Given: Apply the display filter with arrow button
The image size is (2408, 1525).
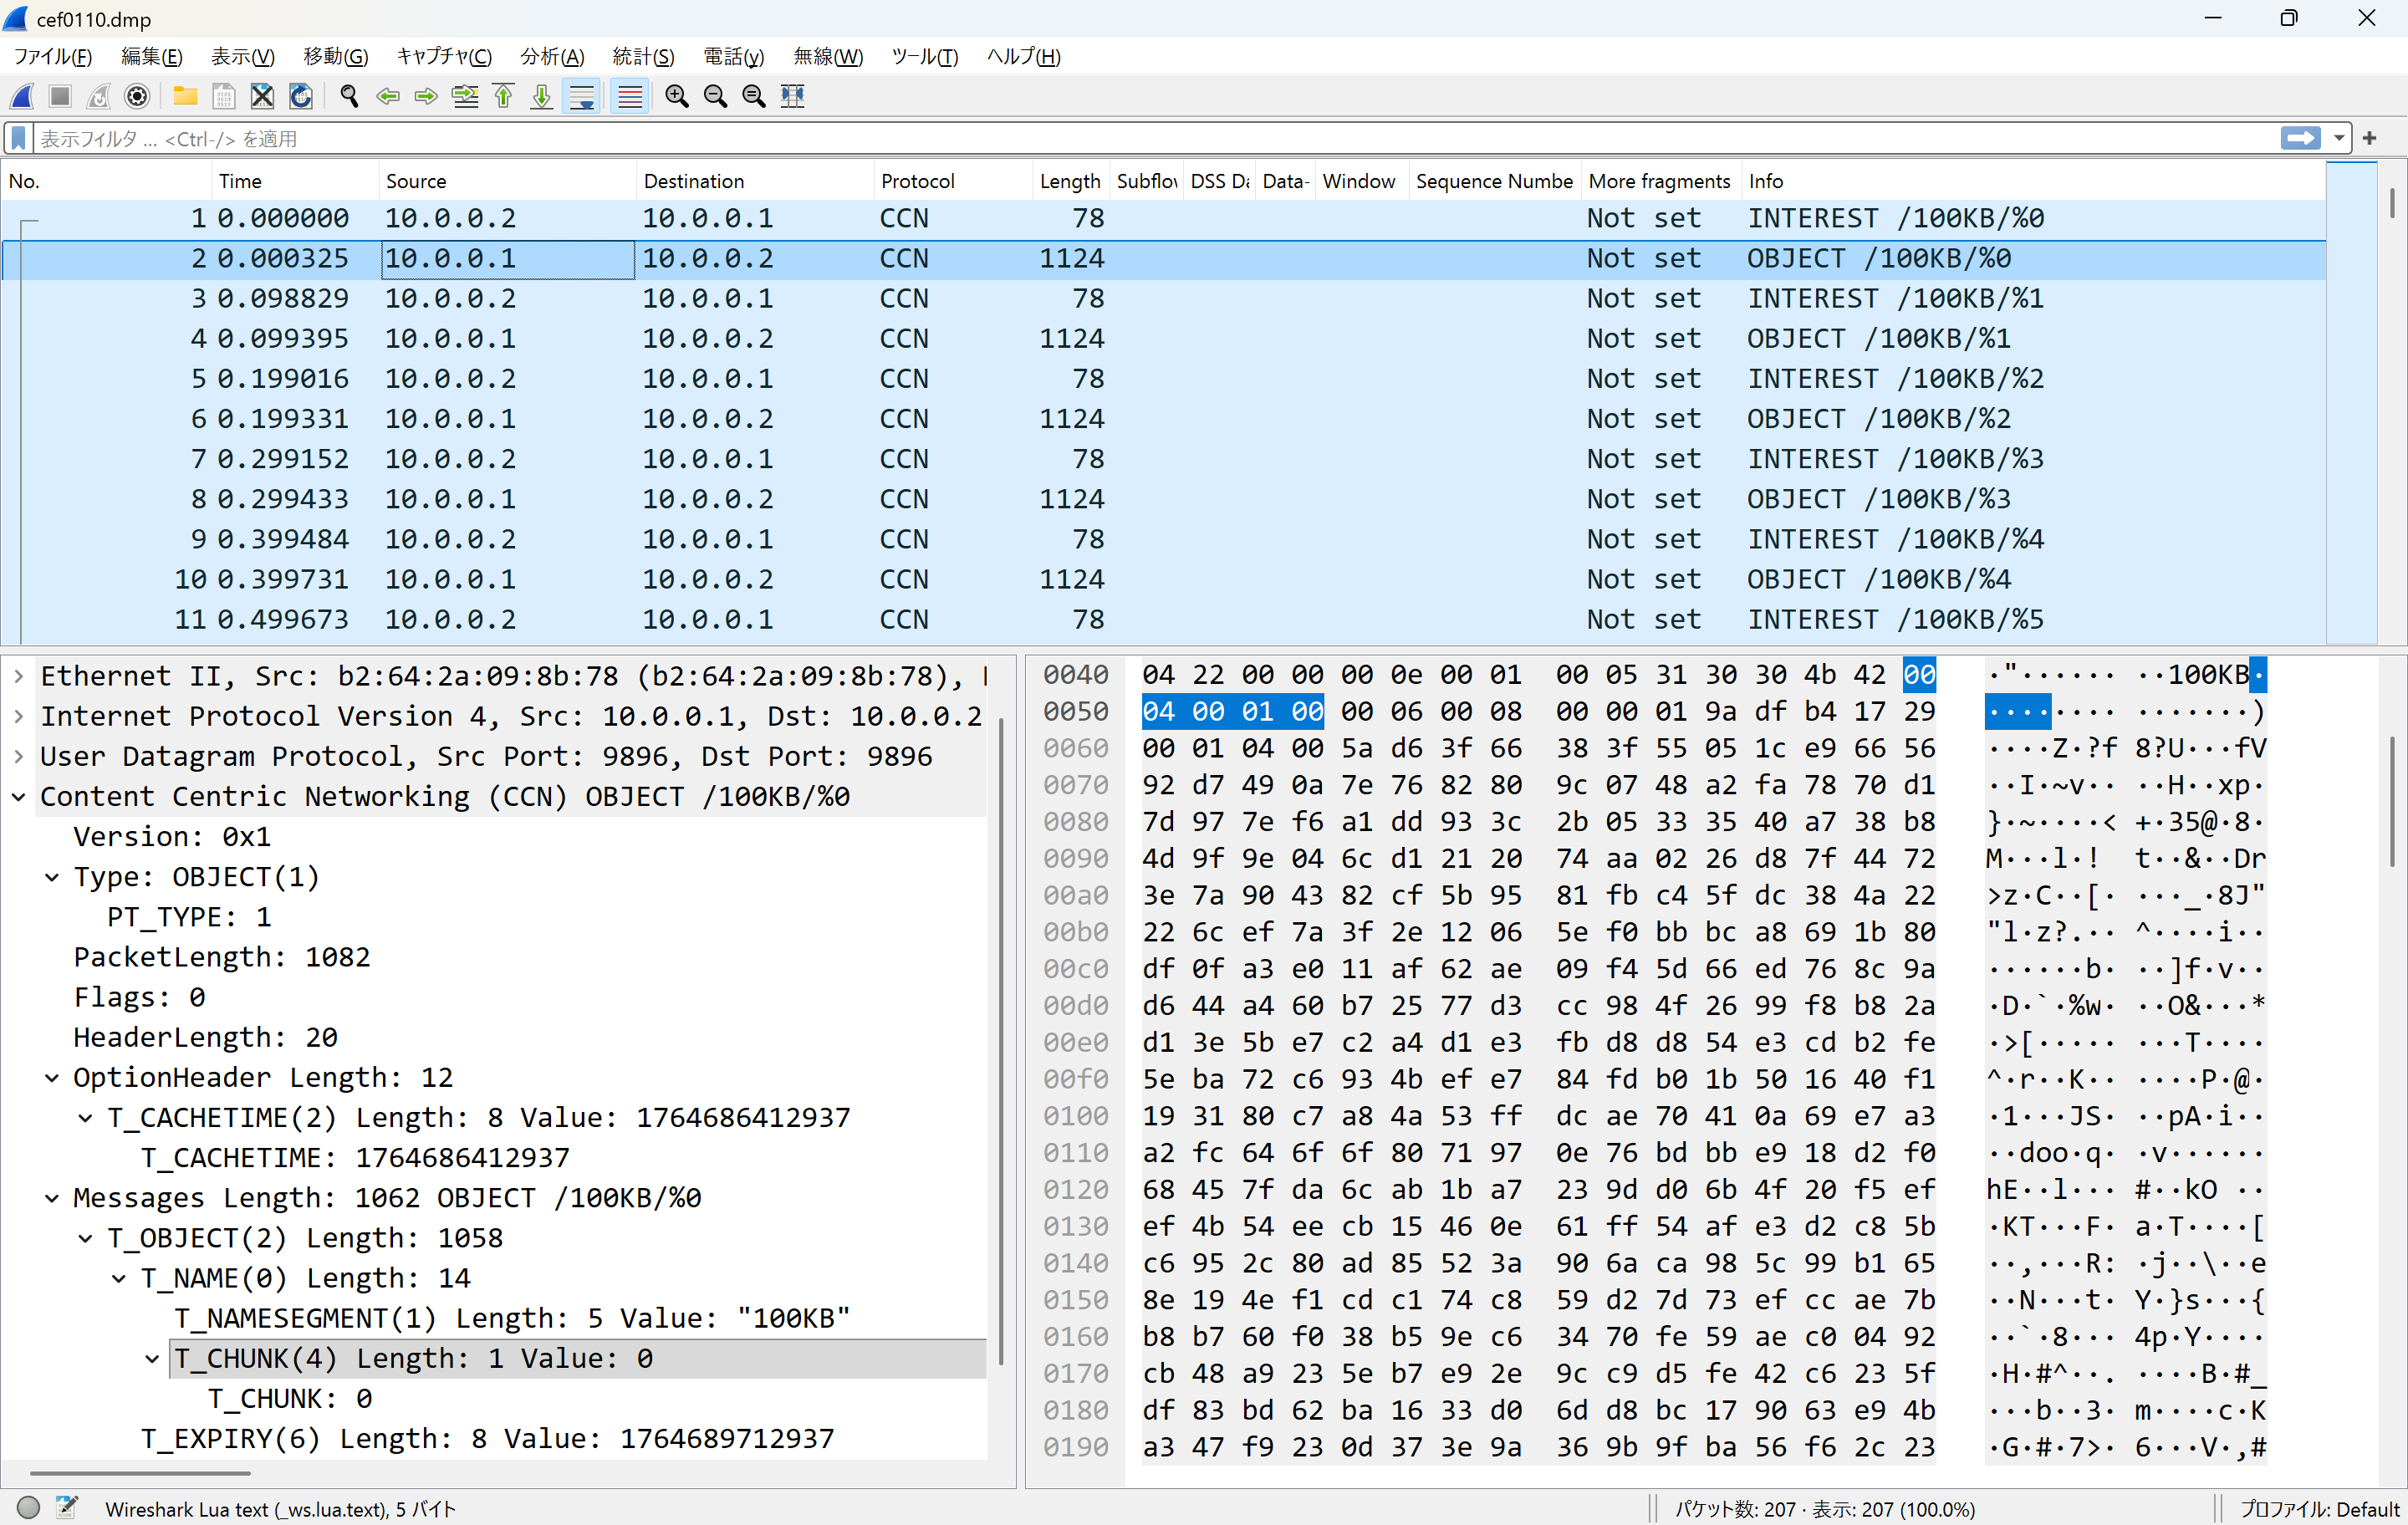Looking at the screenshot, I should (2300, 138).
